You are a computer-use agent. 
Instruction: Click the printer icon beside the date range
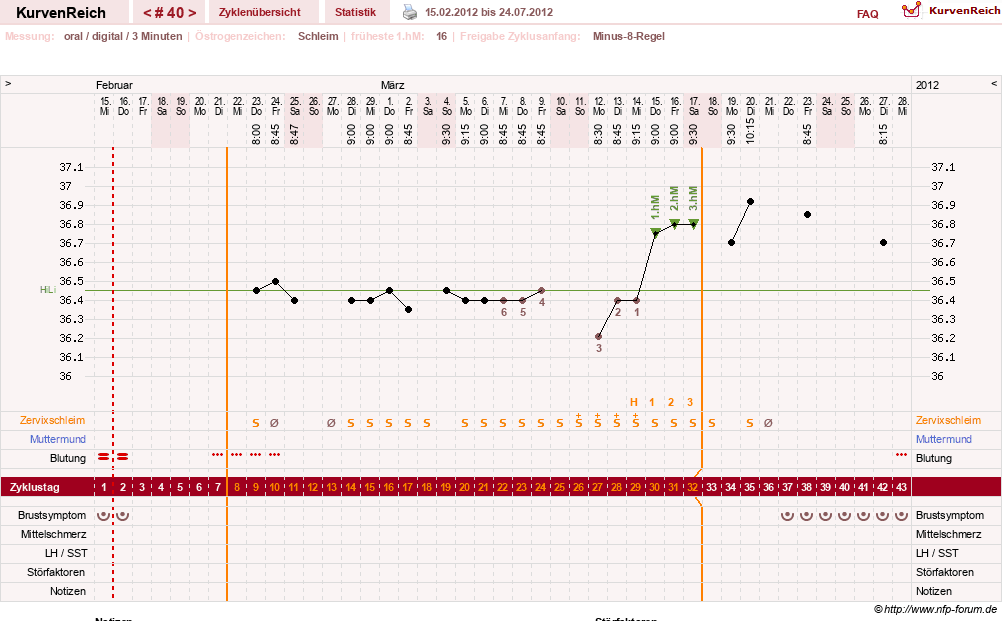[x=410, y=12]
